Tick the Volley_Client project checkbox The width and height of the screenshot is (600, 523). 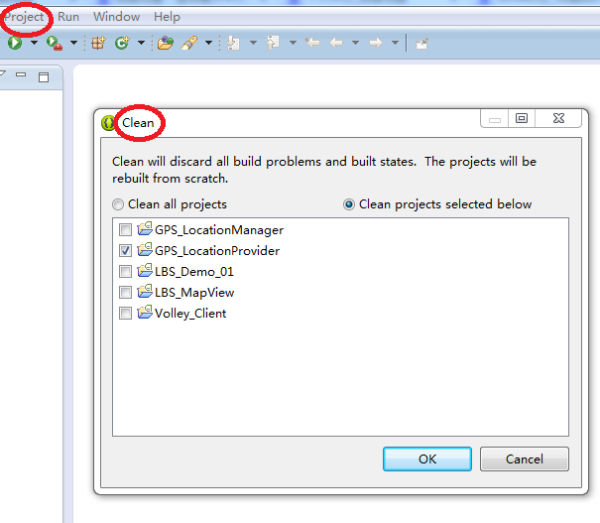coord(125,313)
